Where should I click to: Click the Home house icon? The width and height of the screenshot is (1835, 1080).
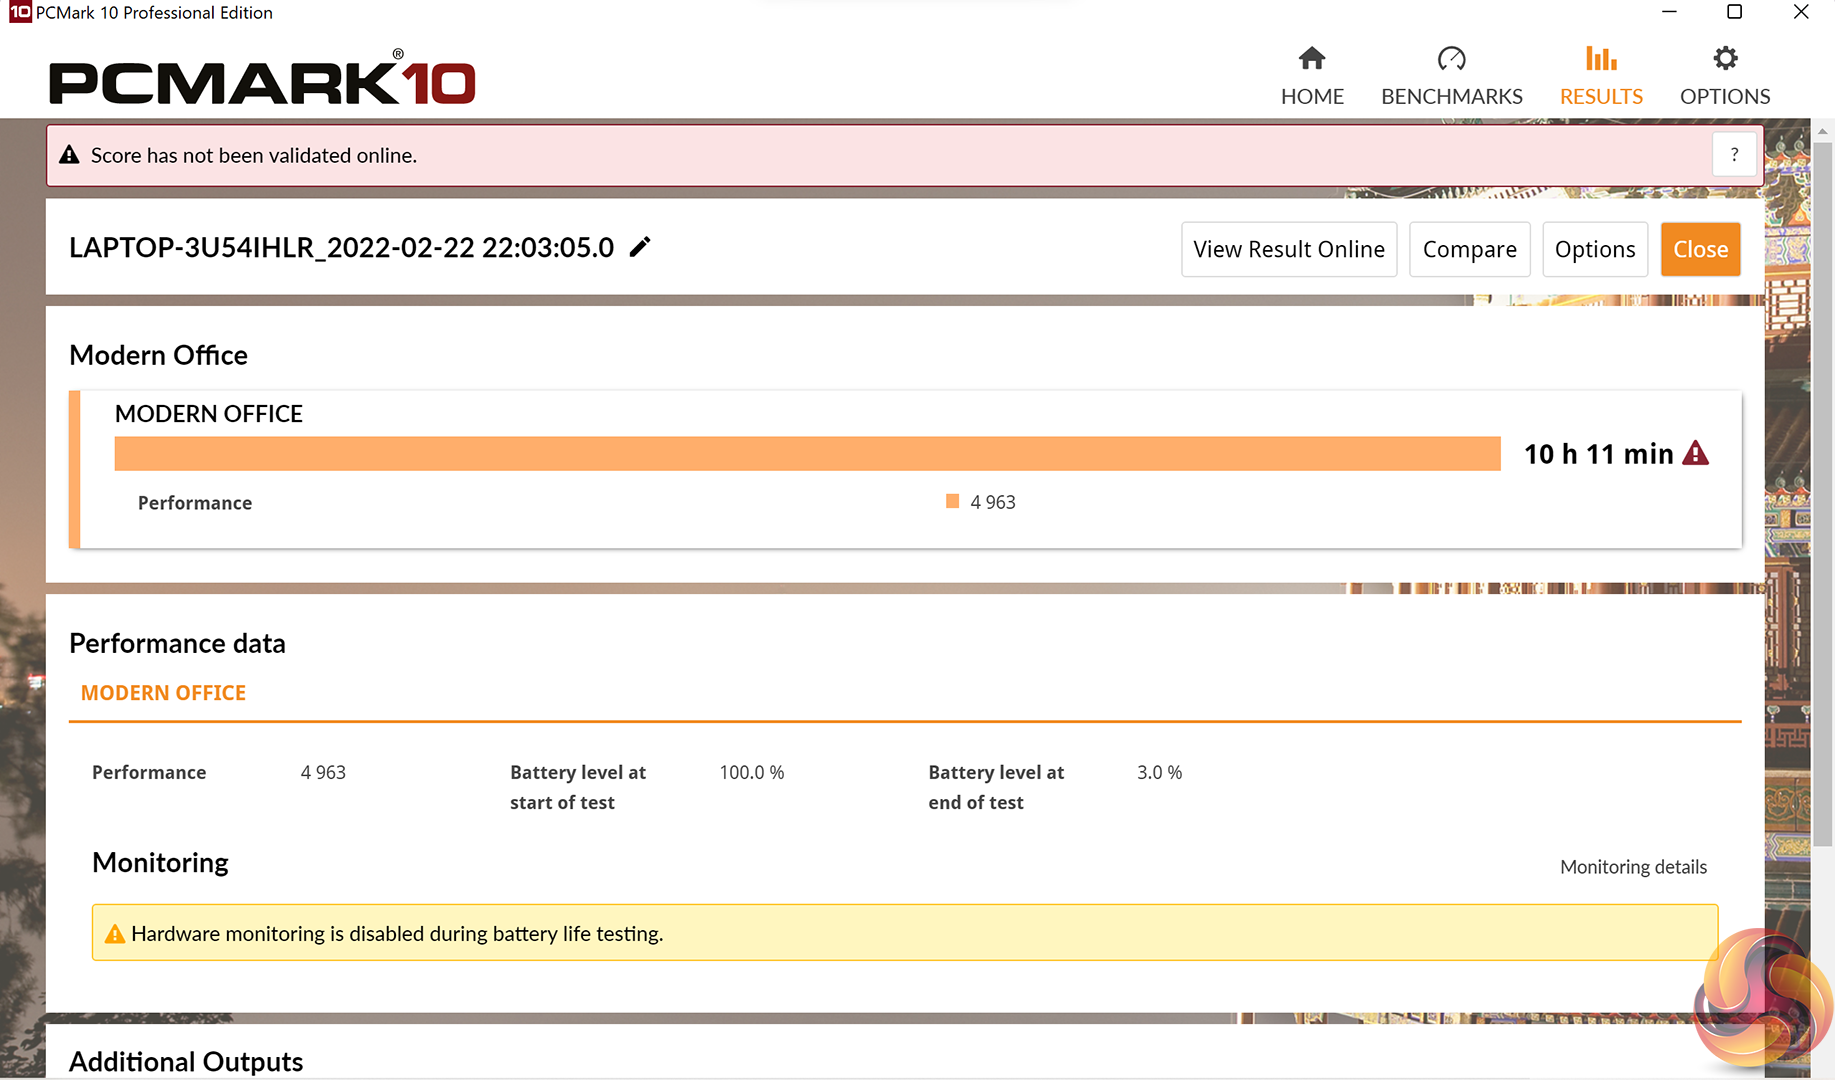[x=1312, y=59]
